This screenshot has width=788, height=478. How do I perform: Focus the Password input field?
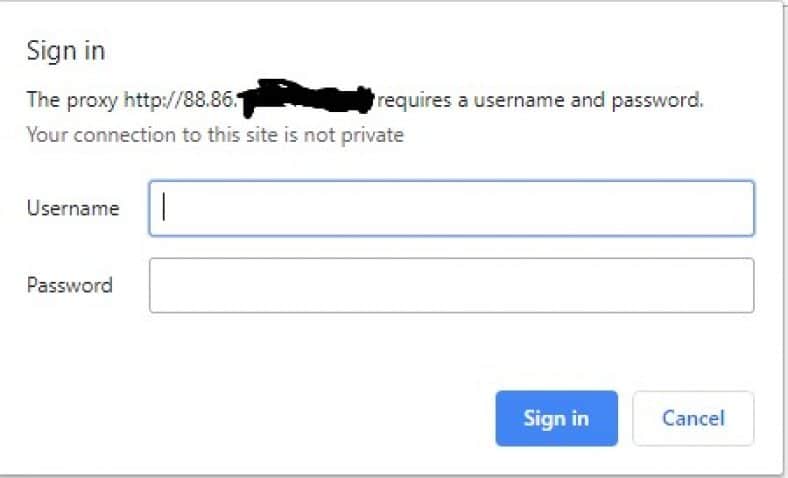click(451, 285)
